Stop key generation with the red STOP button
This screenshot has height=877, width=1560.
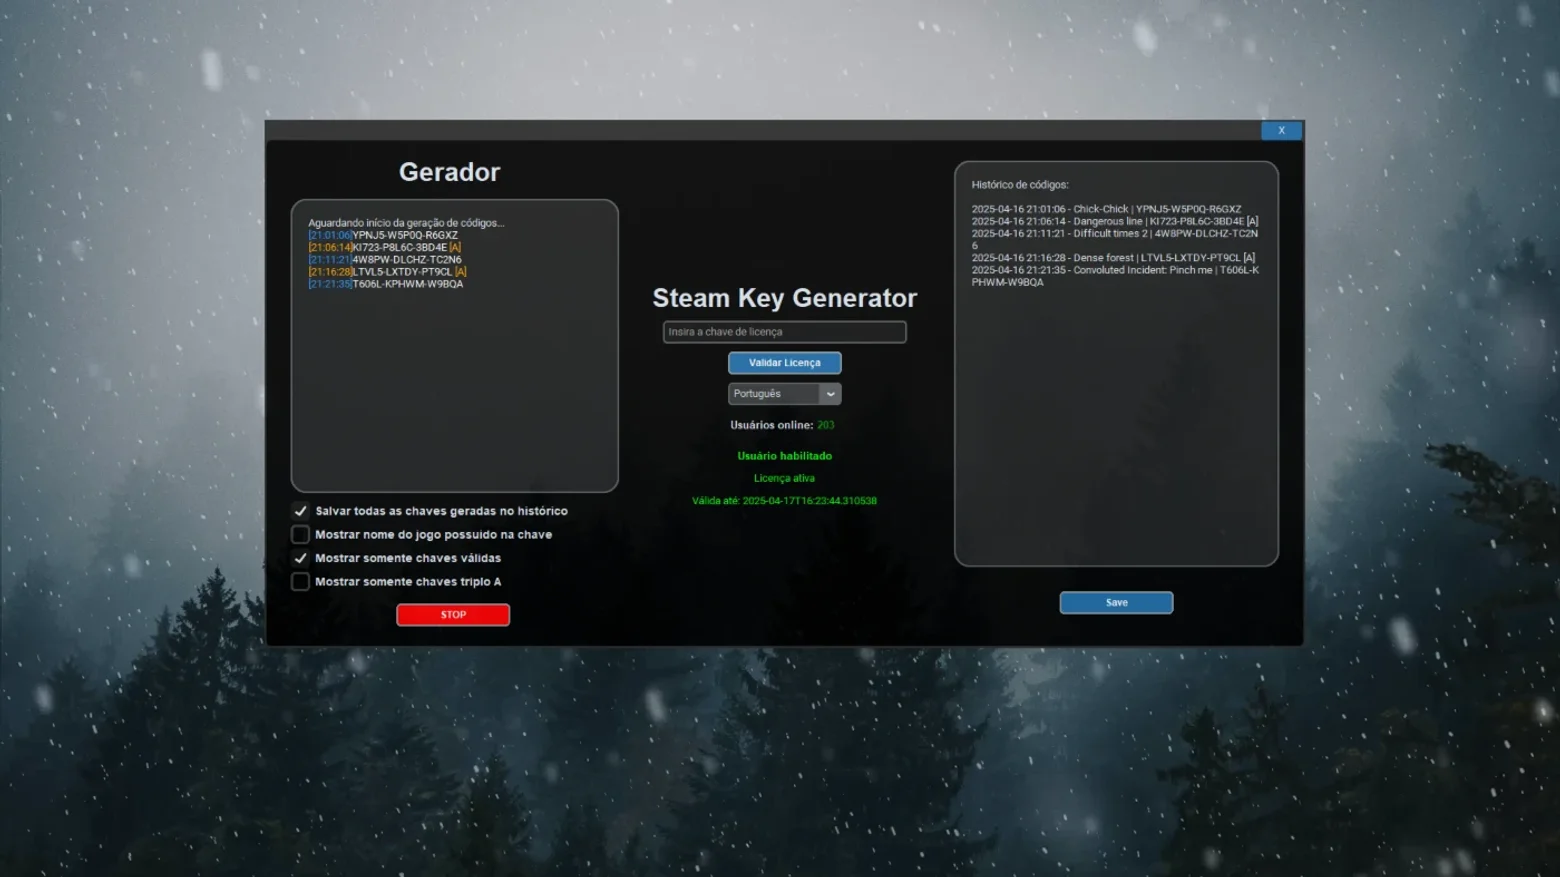[453, 615]
